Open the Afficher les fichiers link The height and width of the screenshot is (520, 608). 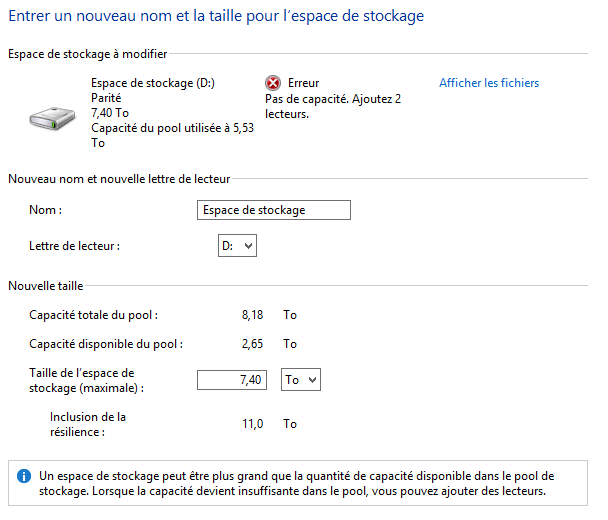click(489, 83)
